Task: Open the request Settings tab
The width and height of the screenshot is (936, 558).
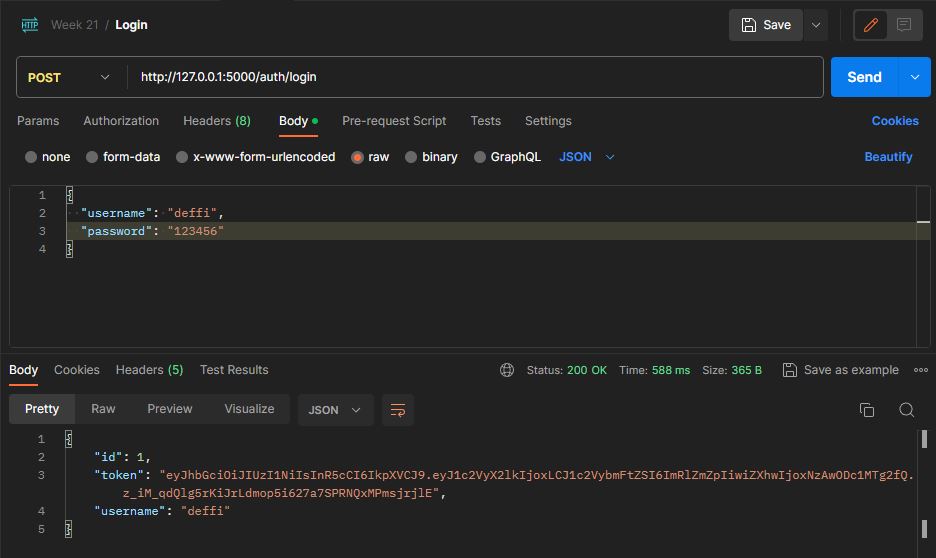Action: [548, 121]
